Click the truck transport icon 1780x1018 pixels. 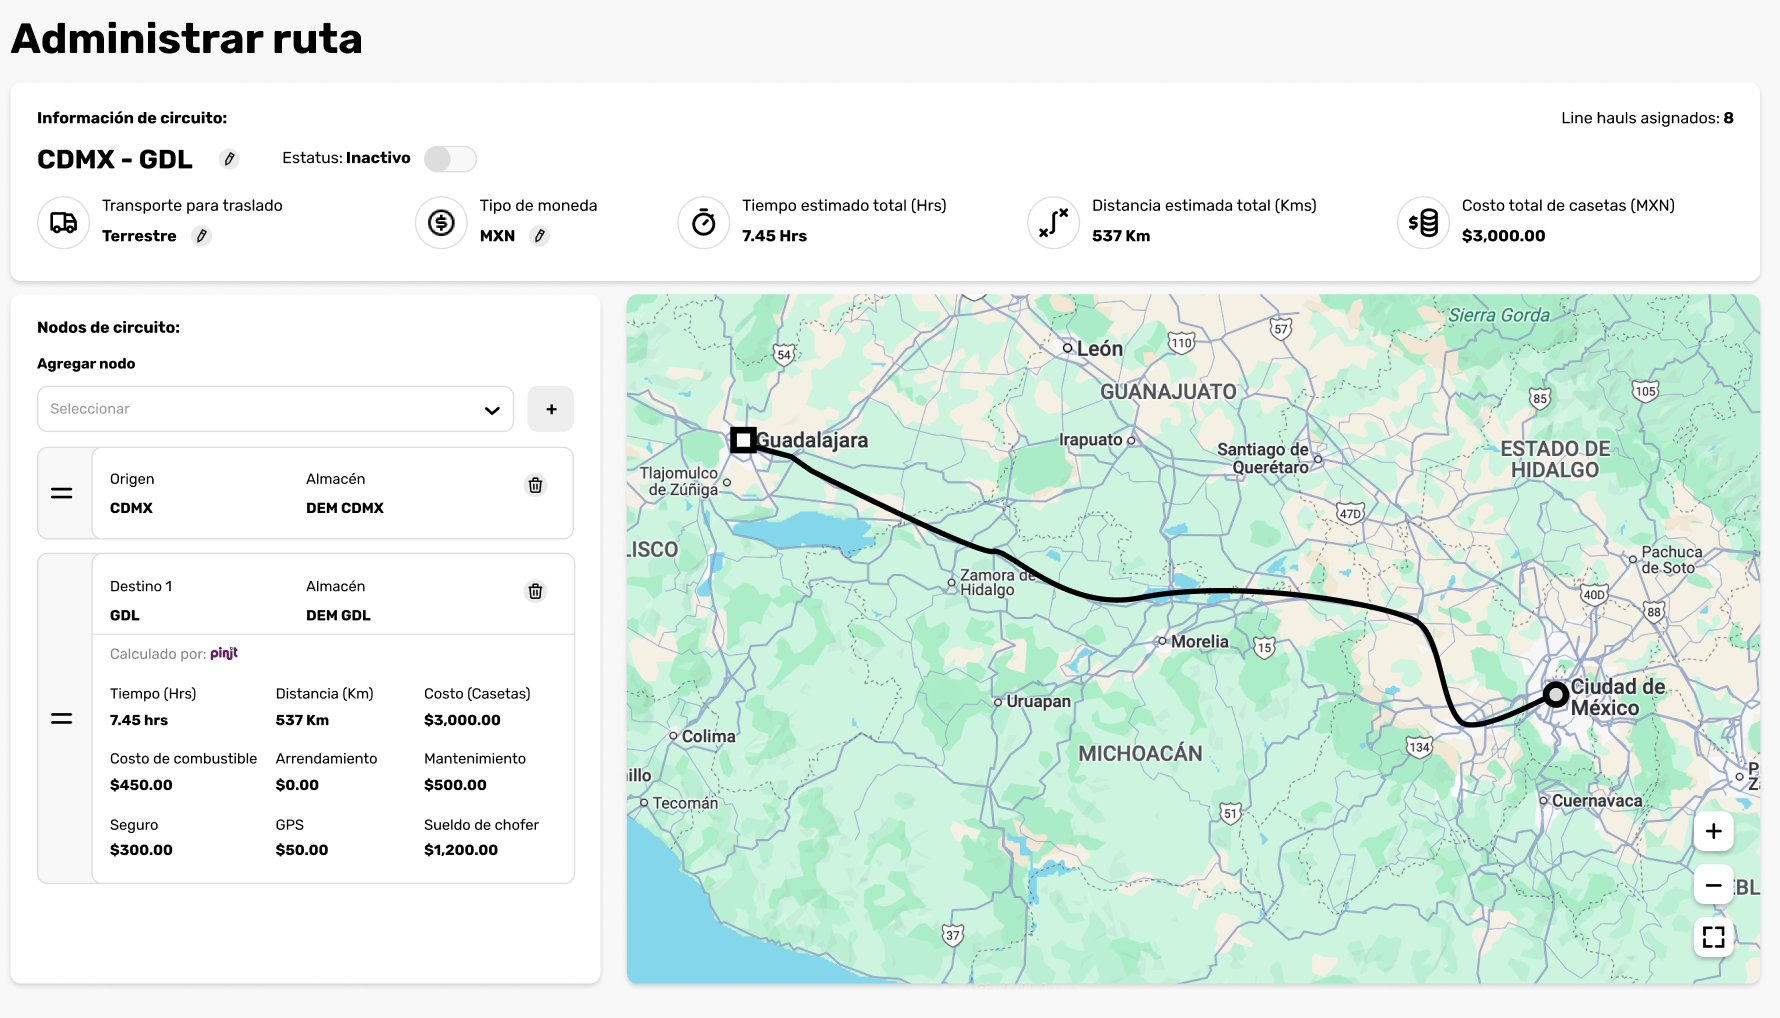(64, 222)
